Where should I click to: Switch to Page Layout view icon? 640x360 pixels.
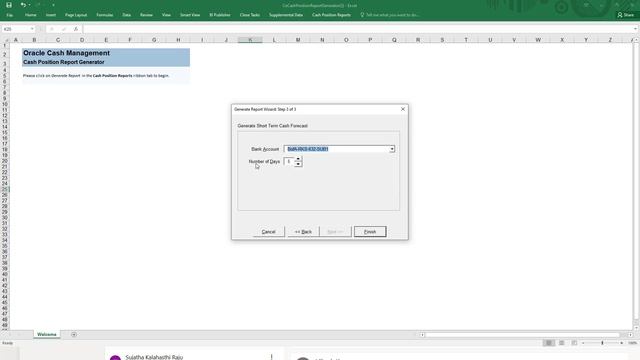point(562,343)
